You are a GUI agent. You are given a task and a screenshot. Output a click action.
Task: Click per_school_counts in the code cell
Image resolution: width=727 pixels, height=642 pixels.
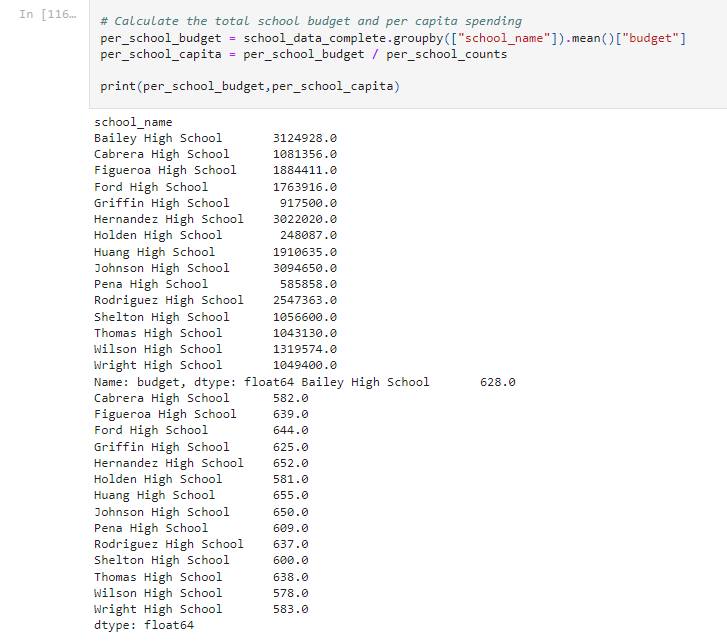446,54
